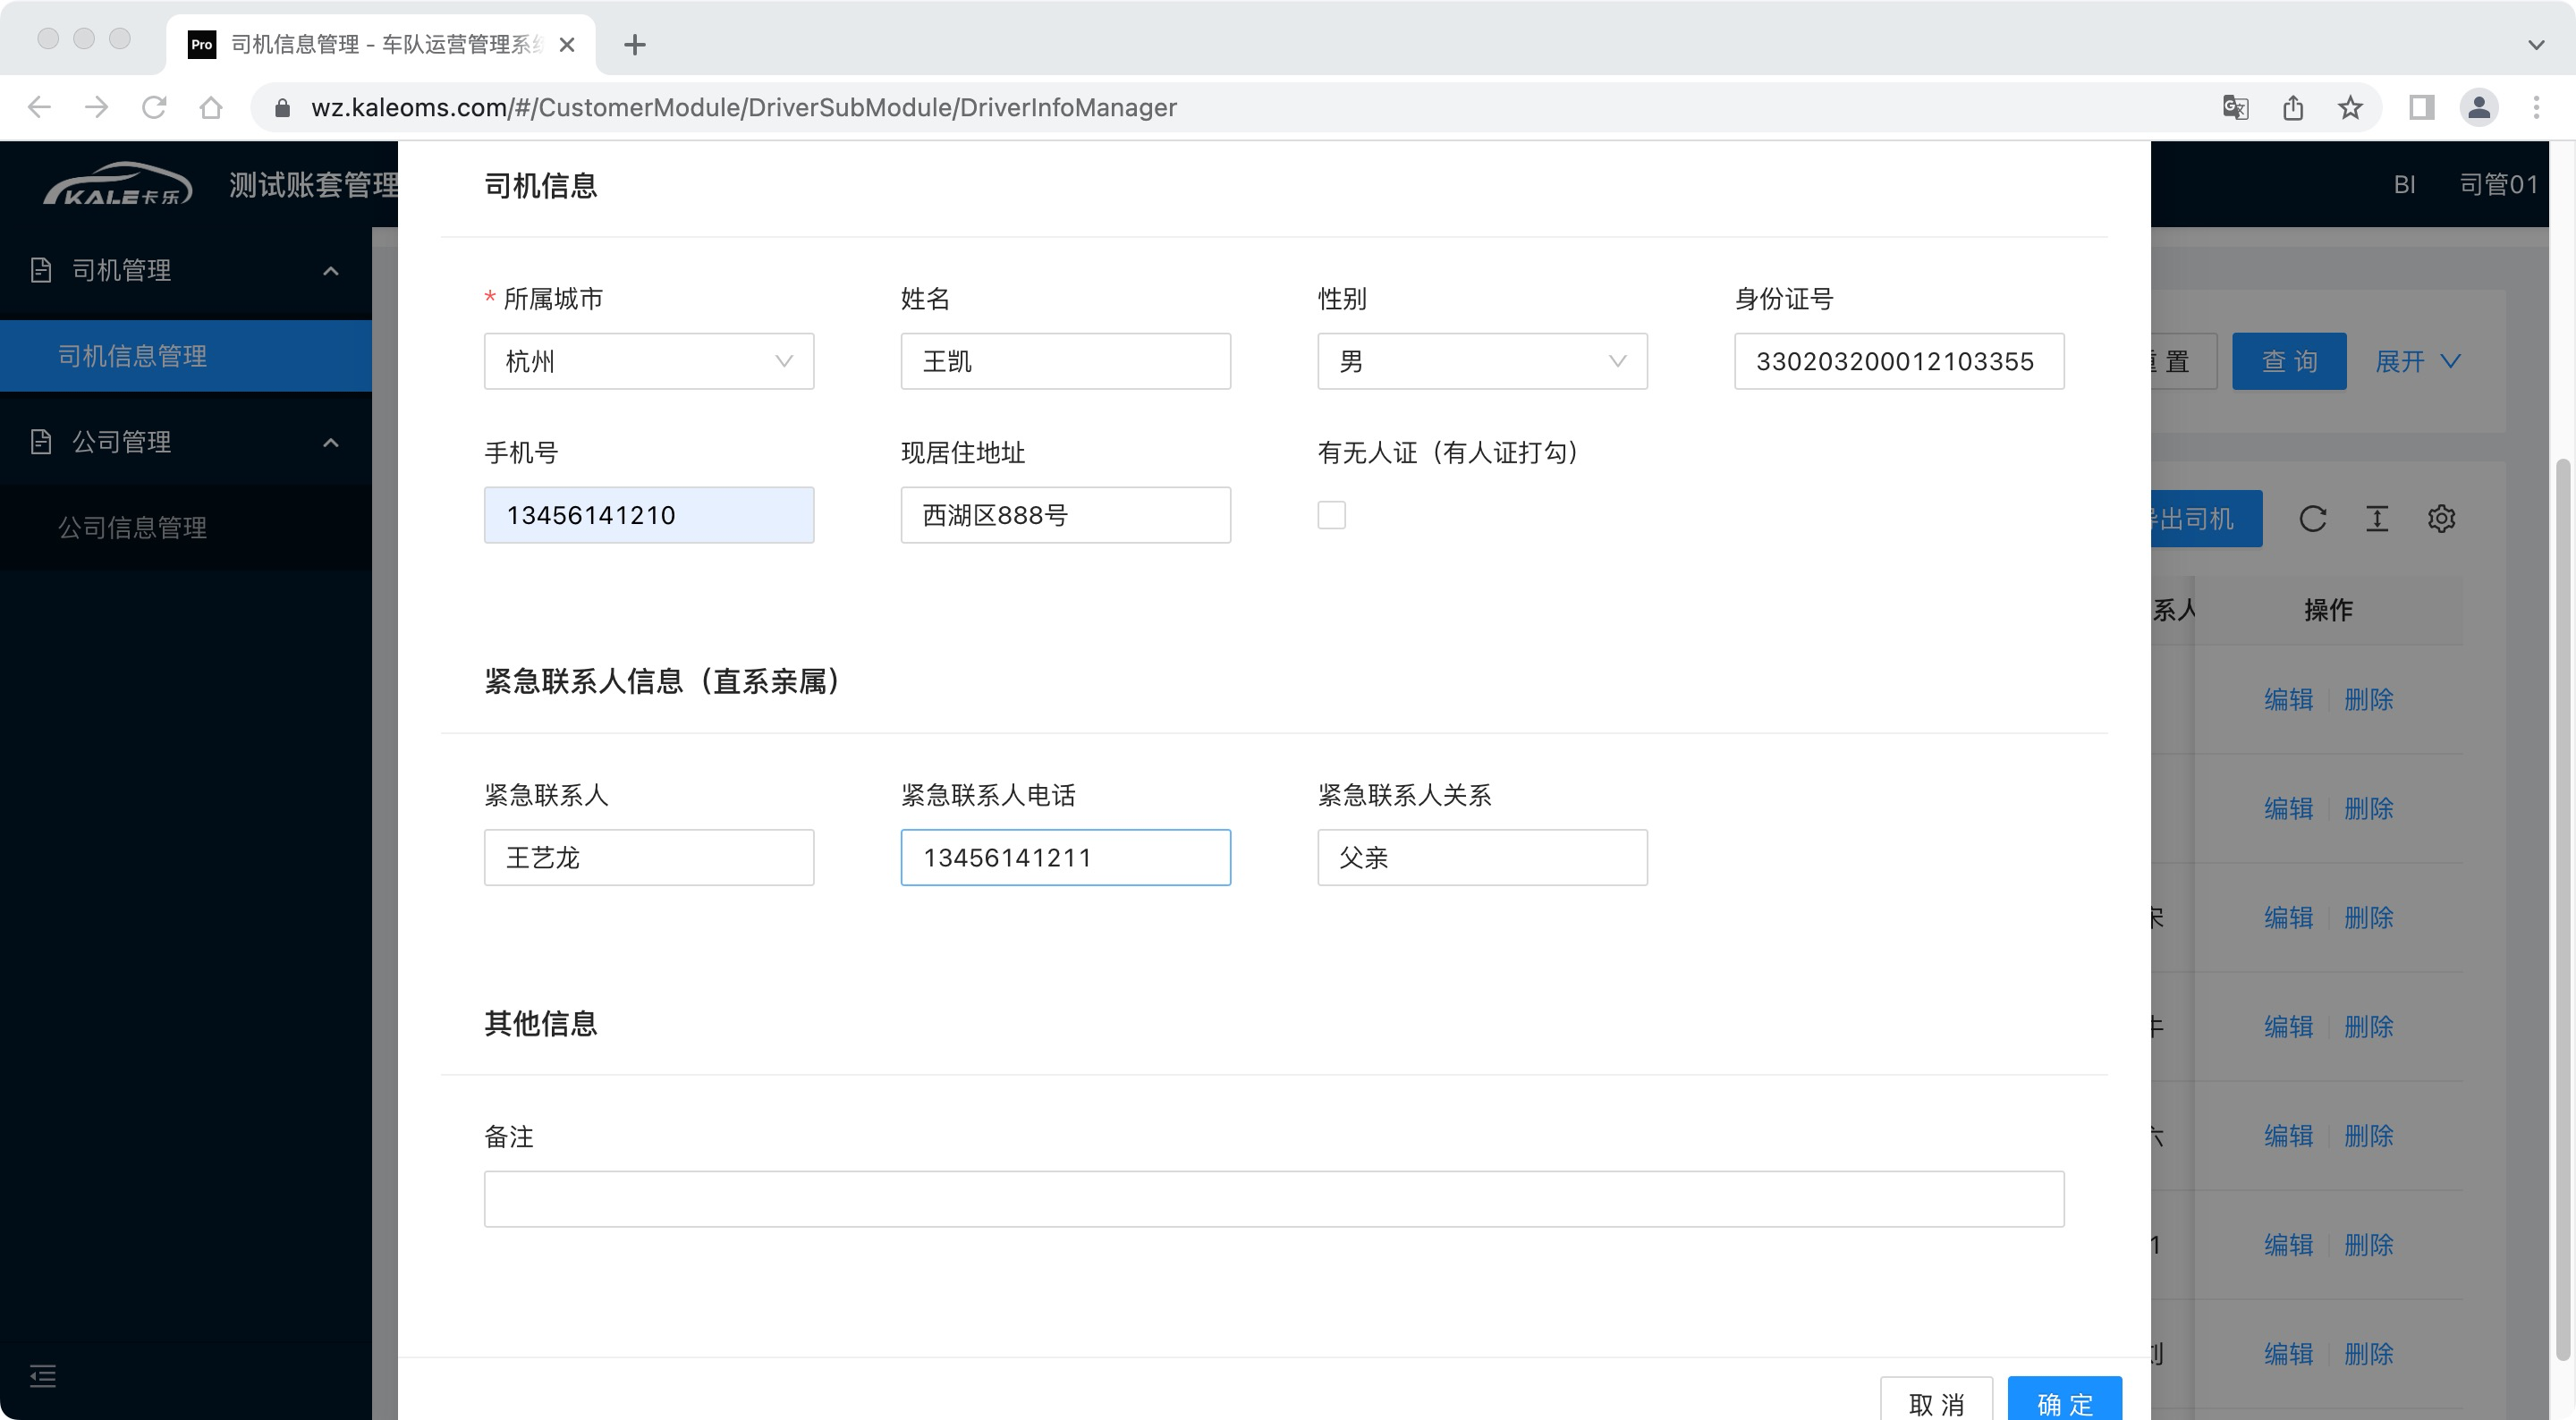Image resolution: width=2576 pixels, height=1420 pixels.
Task: Click the 紧急联系人电话 input field
Action: click(x=1065, y=857)
